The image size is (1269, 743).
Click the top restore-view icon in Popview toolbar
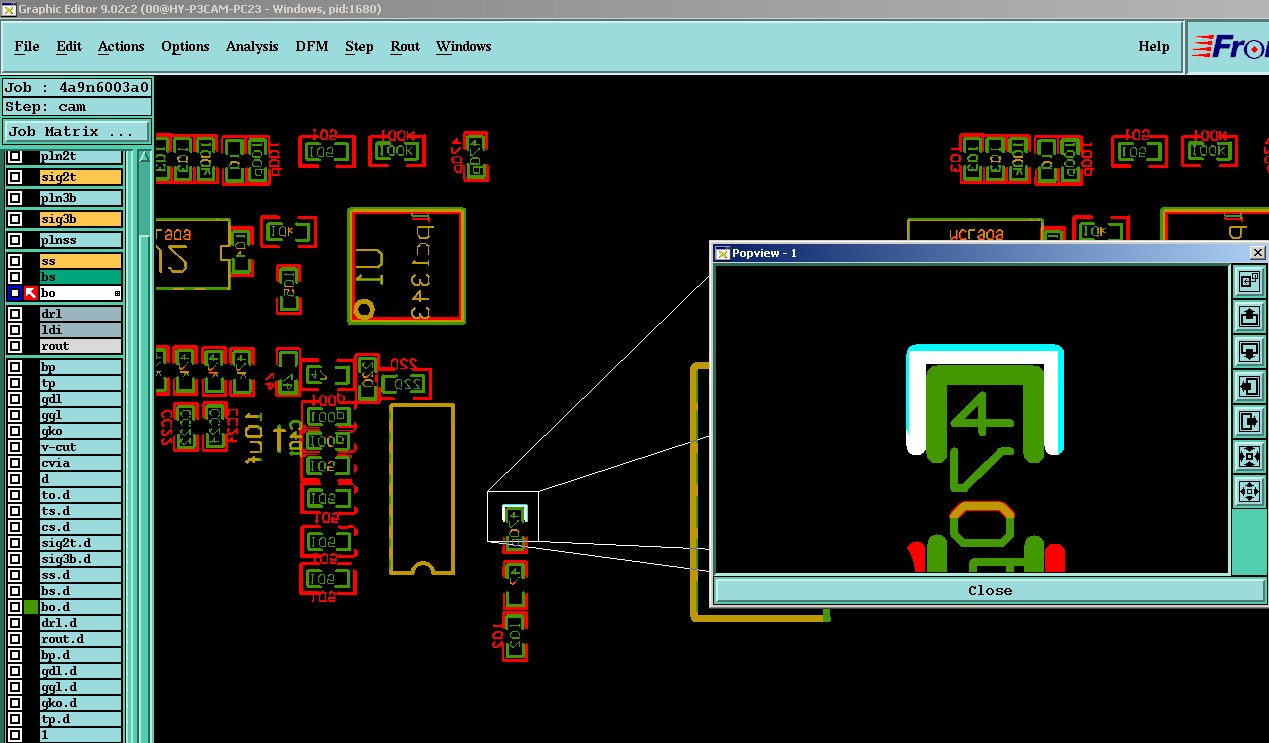click(x=1249, y=282)
